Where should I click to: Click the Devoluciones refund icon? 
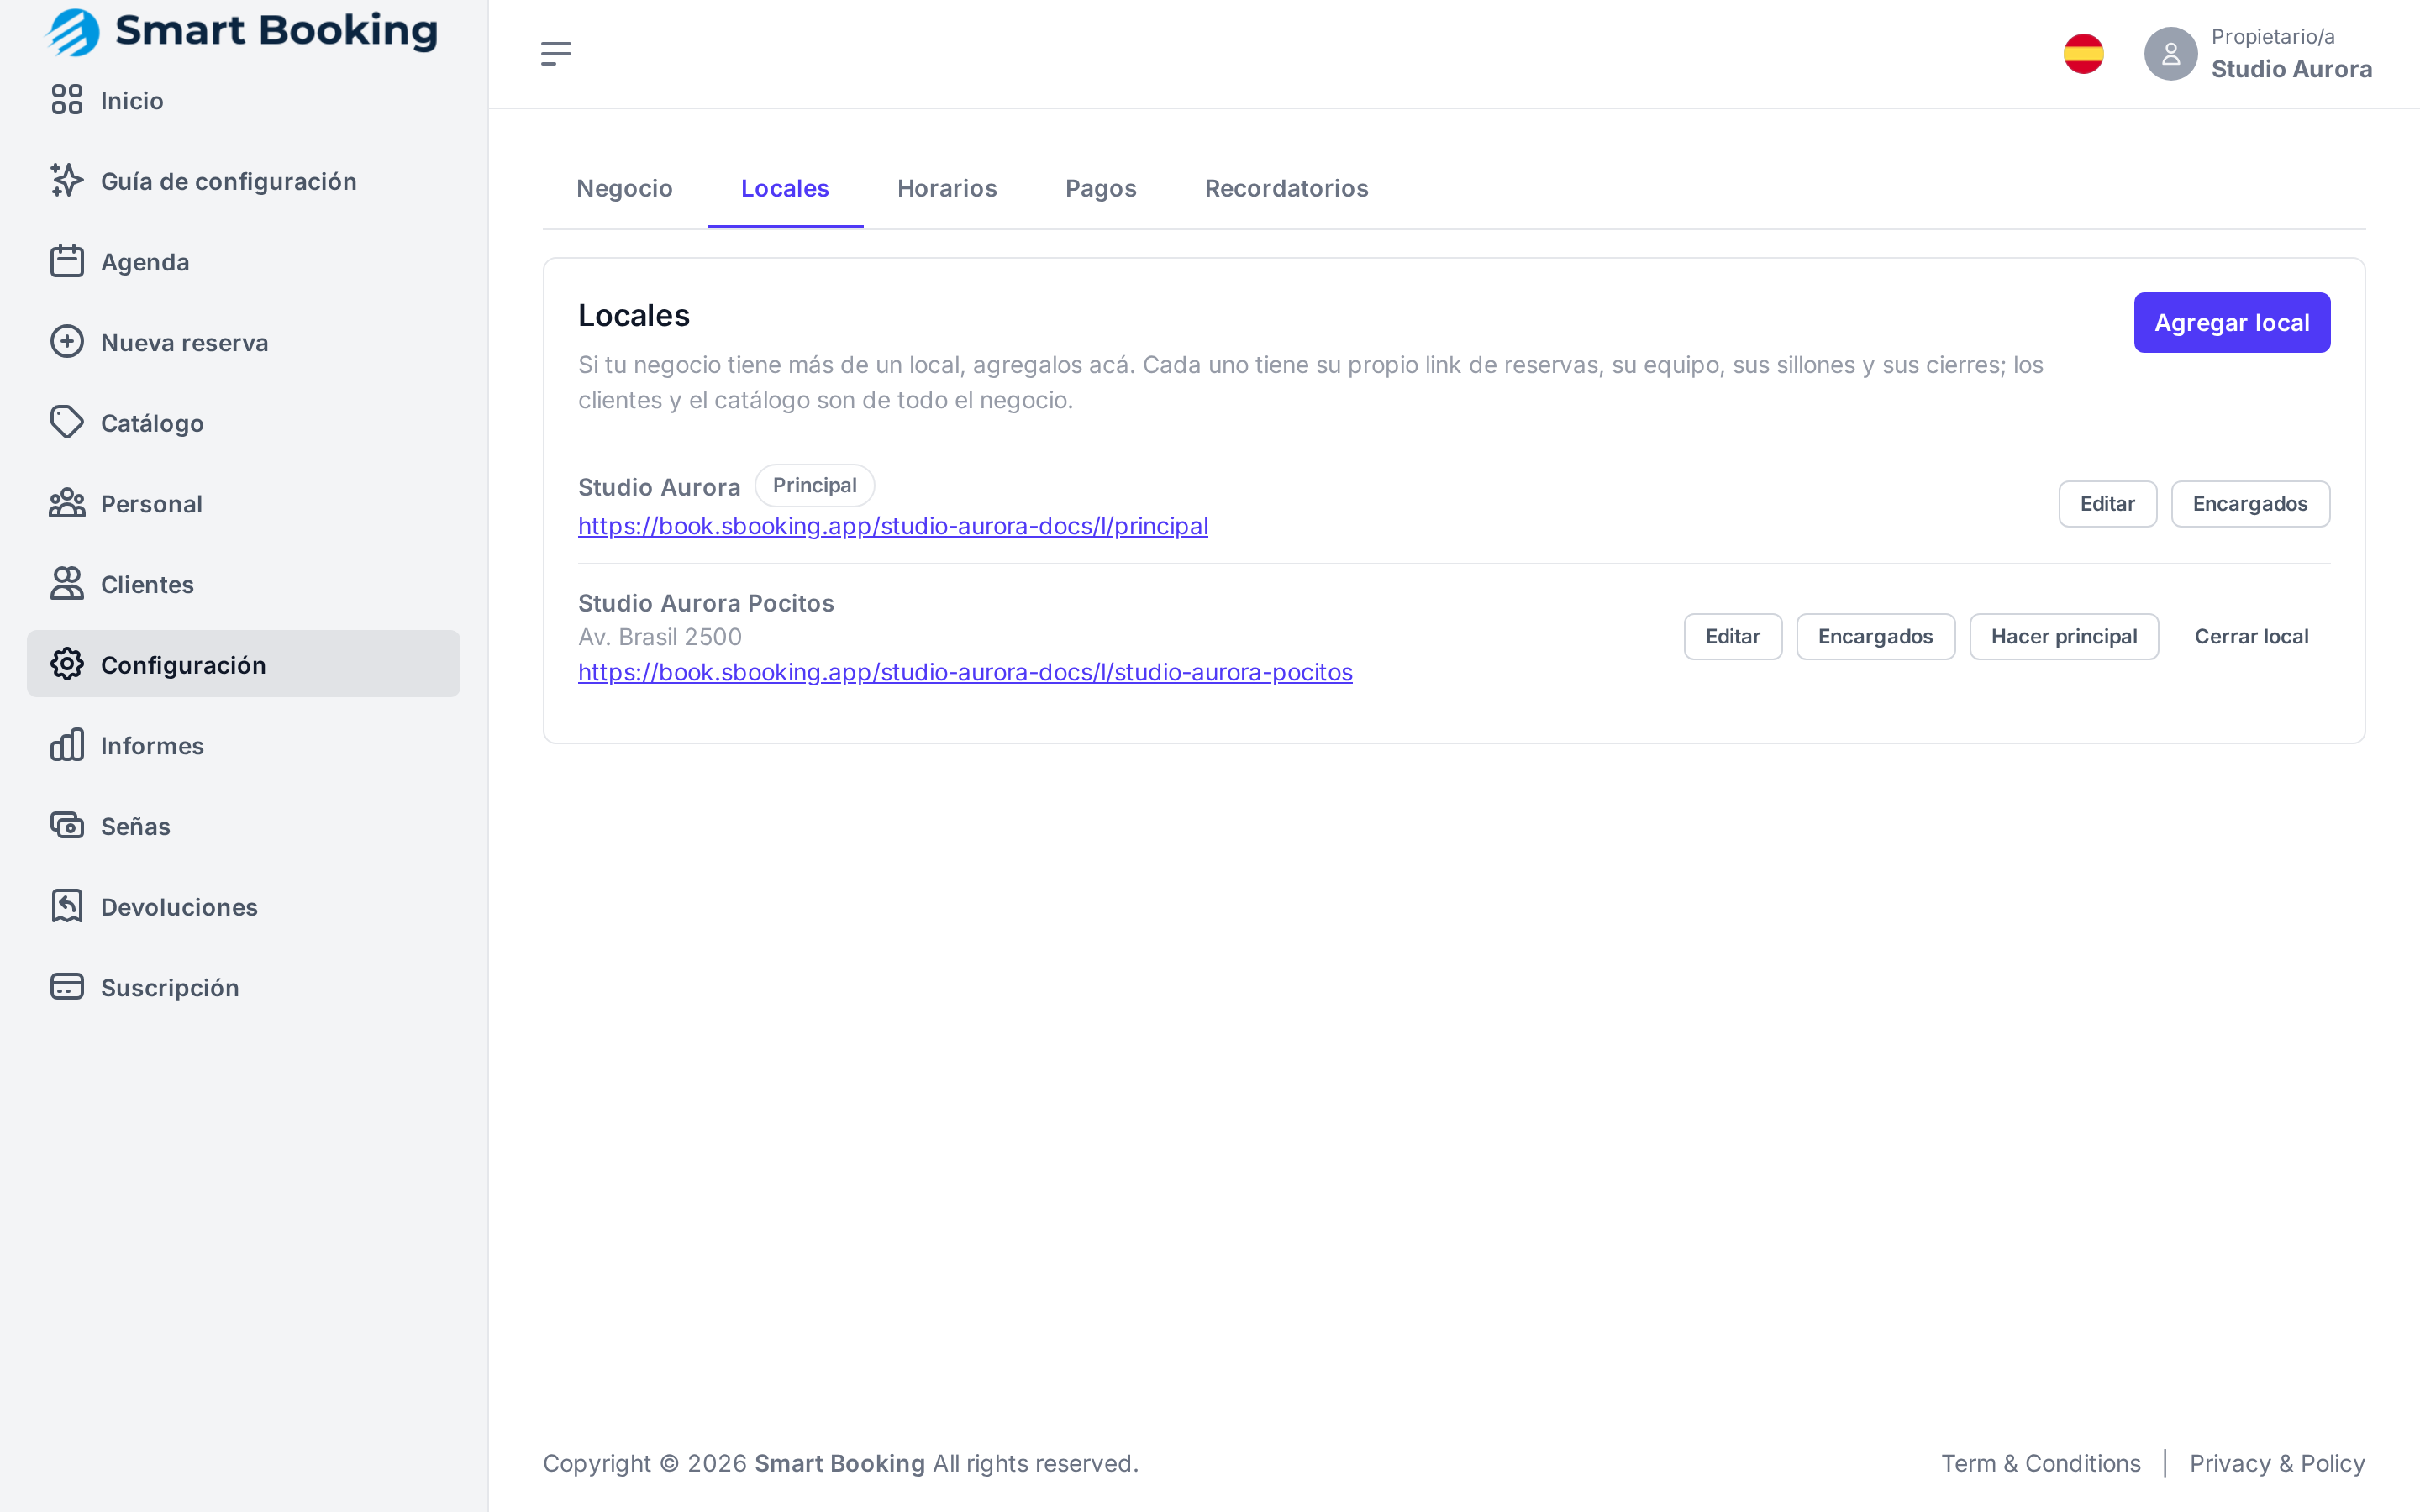point(67,906)
